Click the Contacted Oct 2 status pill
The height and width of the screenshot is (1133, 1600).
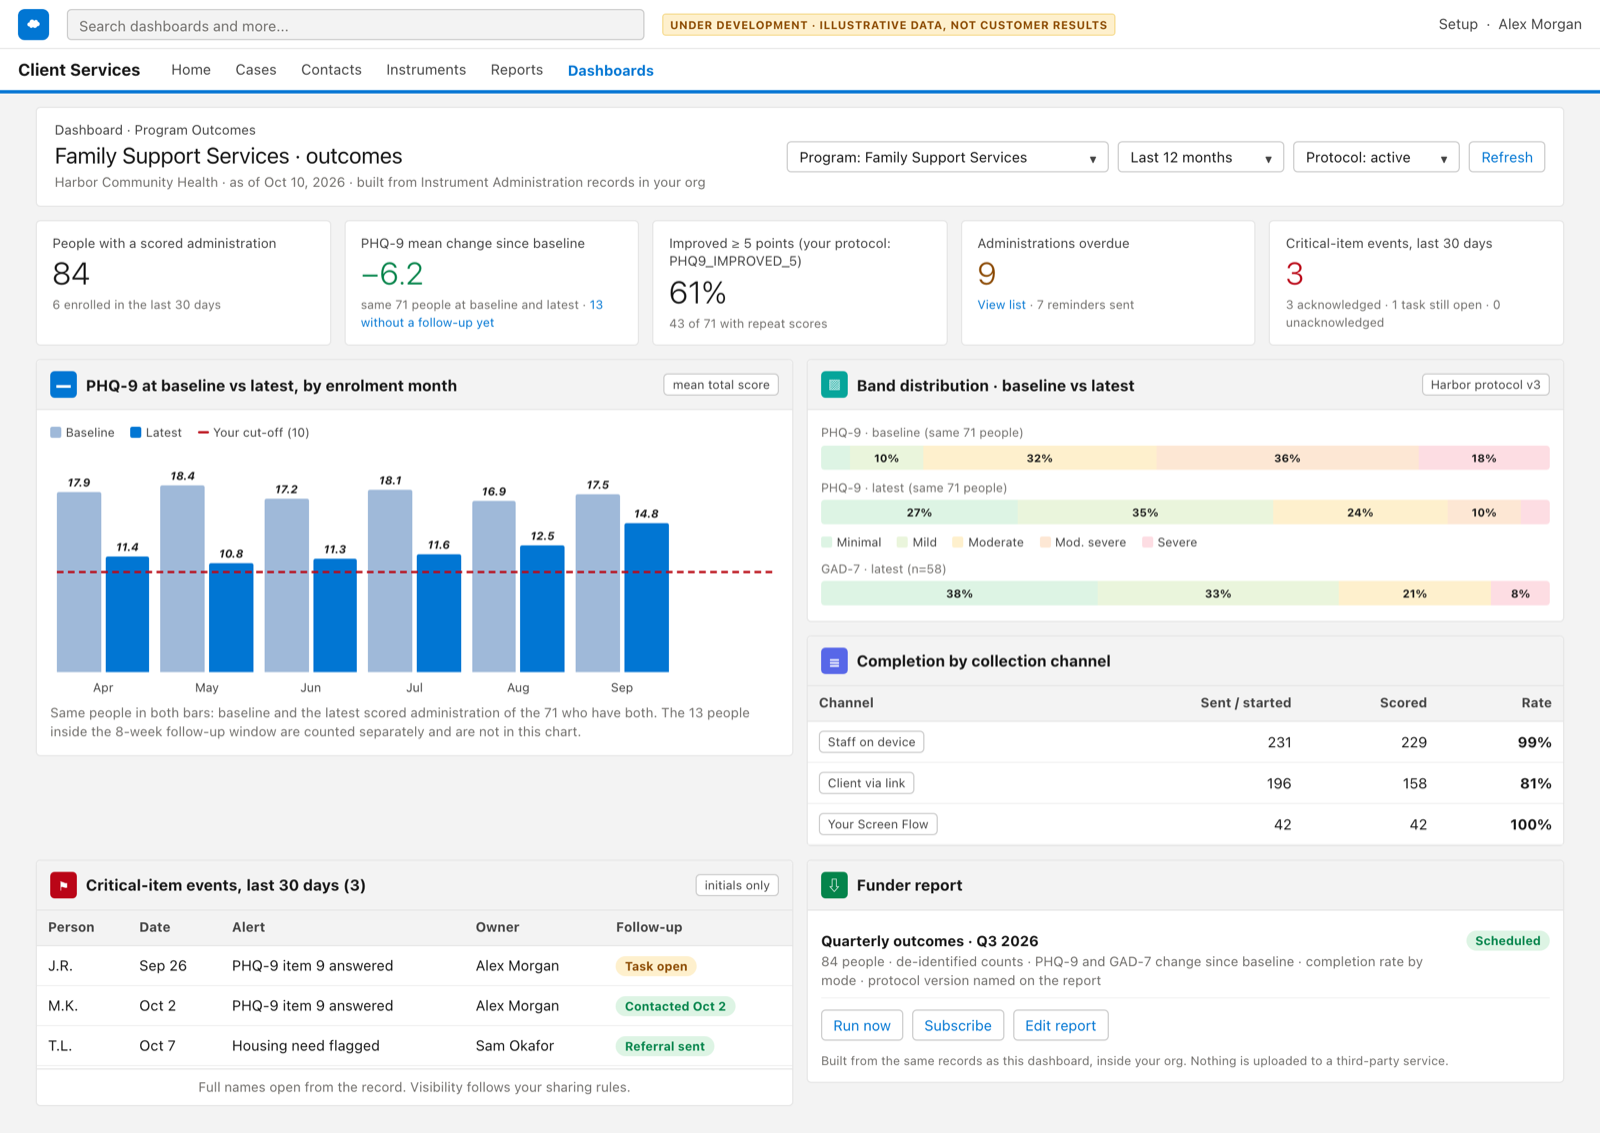(676, 1006)
